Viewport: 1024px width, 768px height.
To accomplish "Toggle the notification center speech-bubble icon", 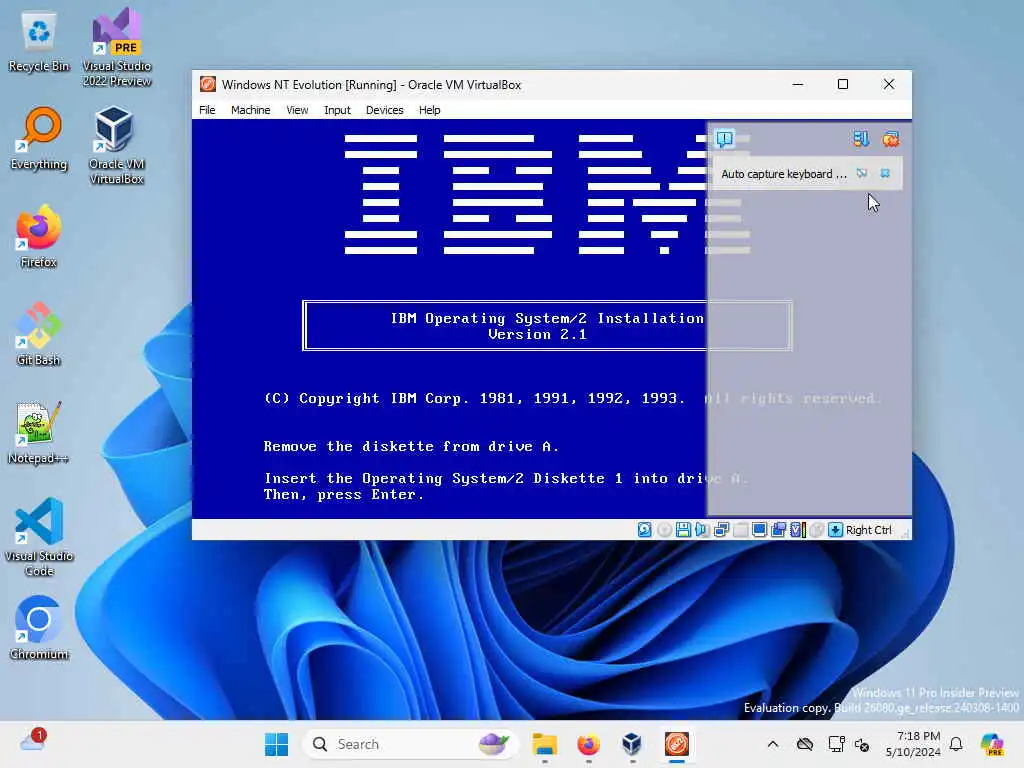I will 725,139.
